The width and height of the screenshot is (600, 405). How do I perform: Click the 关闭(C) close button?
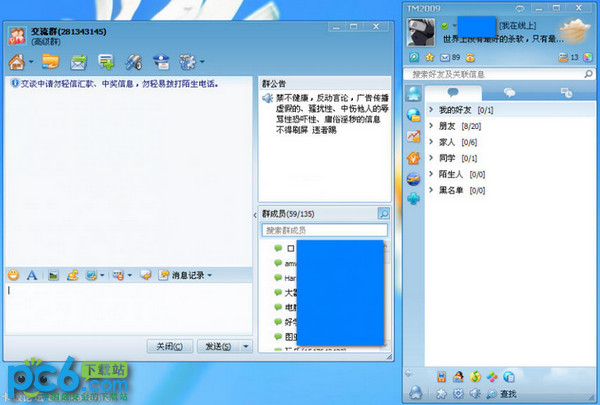tap(170, 346)
